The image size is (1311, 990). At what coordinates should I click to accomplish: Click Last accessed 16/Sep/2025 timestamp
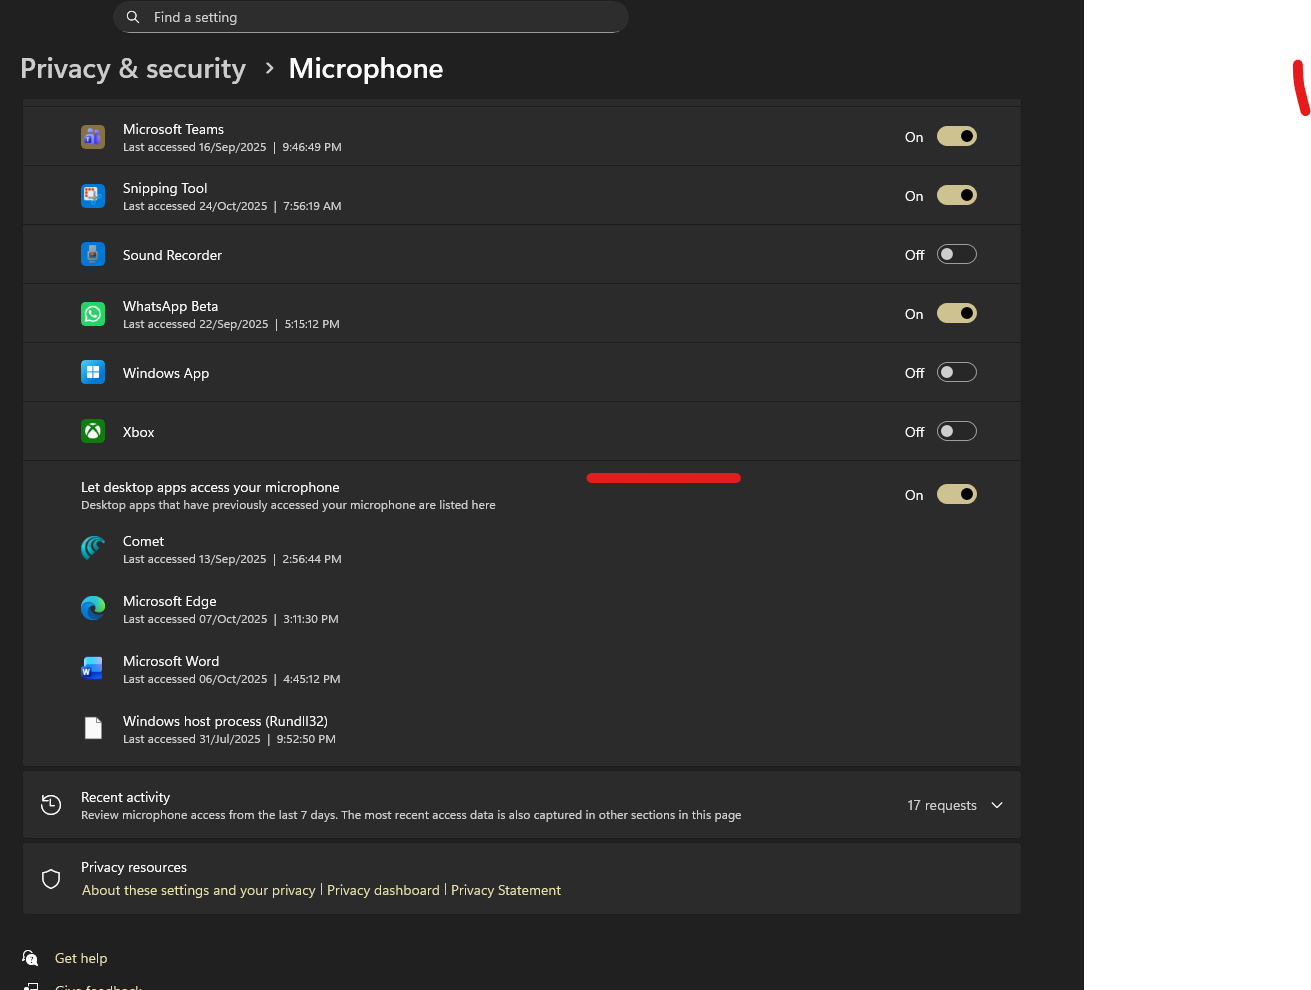point(232,147)
